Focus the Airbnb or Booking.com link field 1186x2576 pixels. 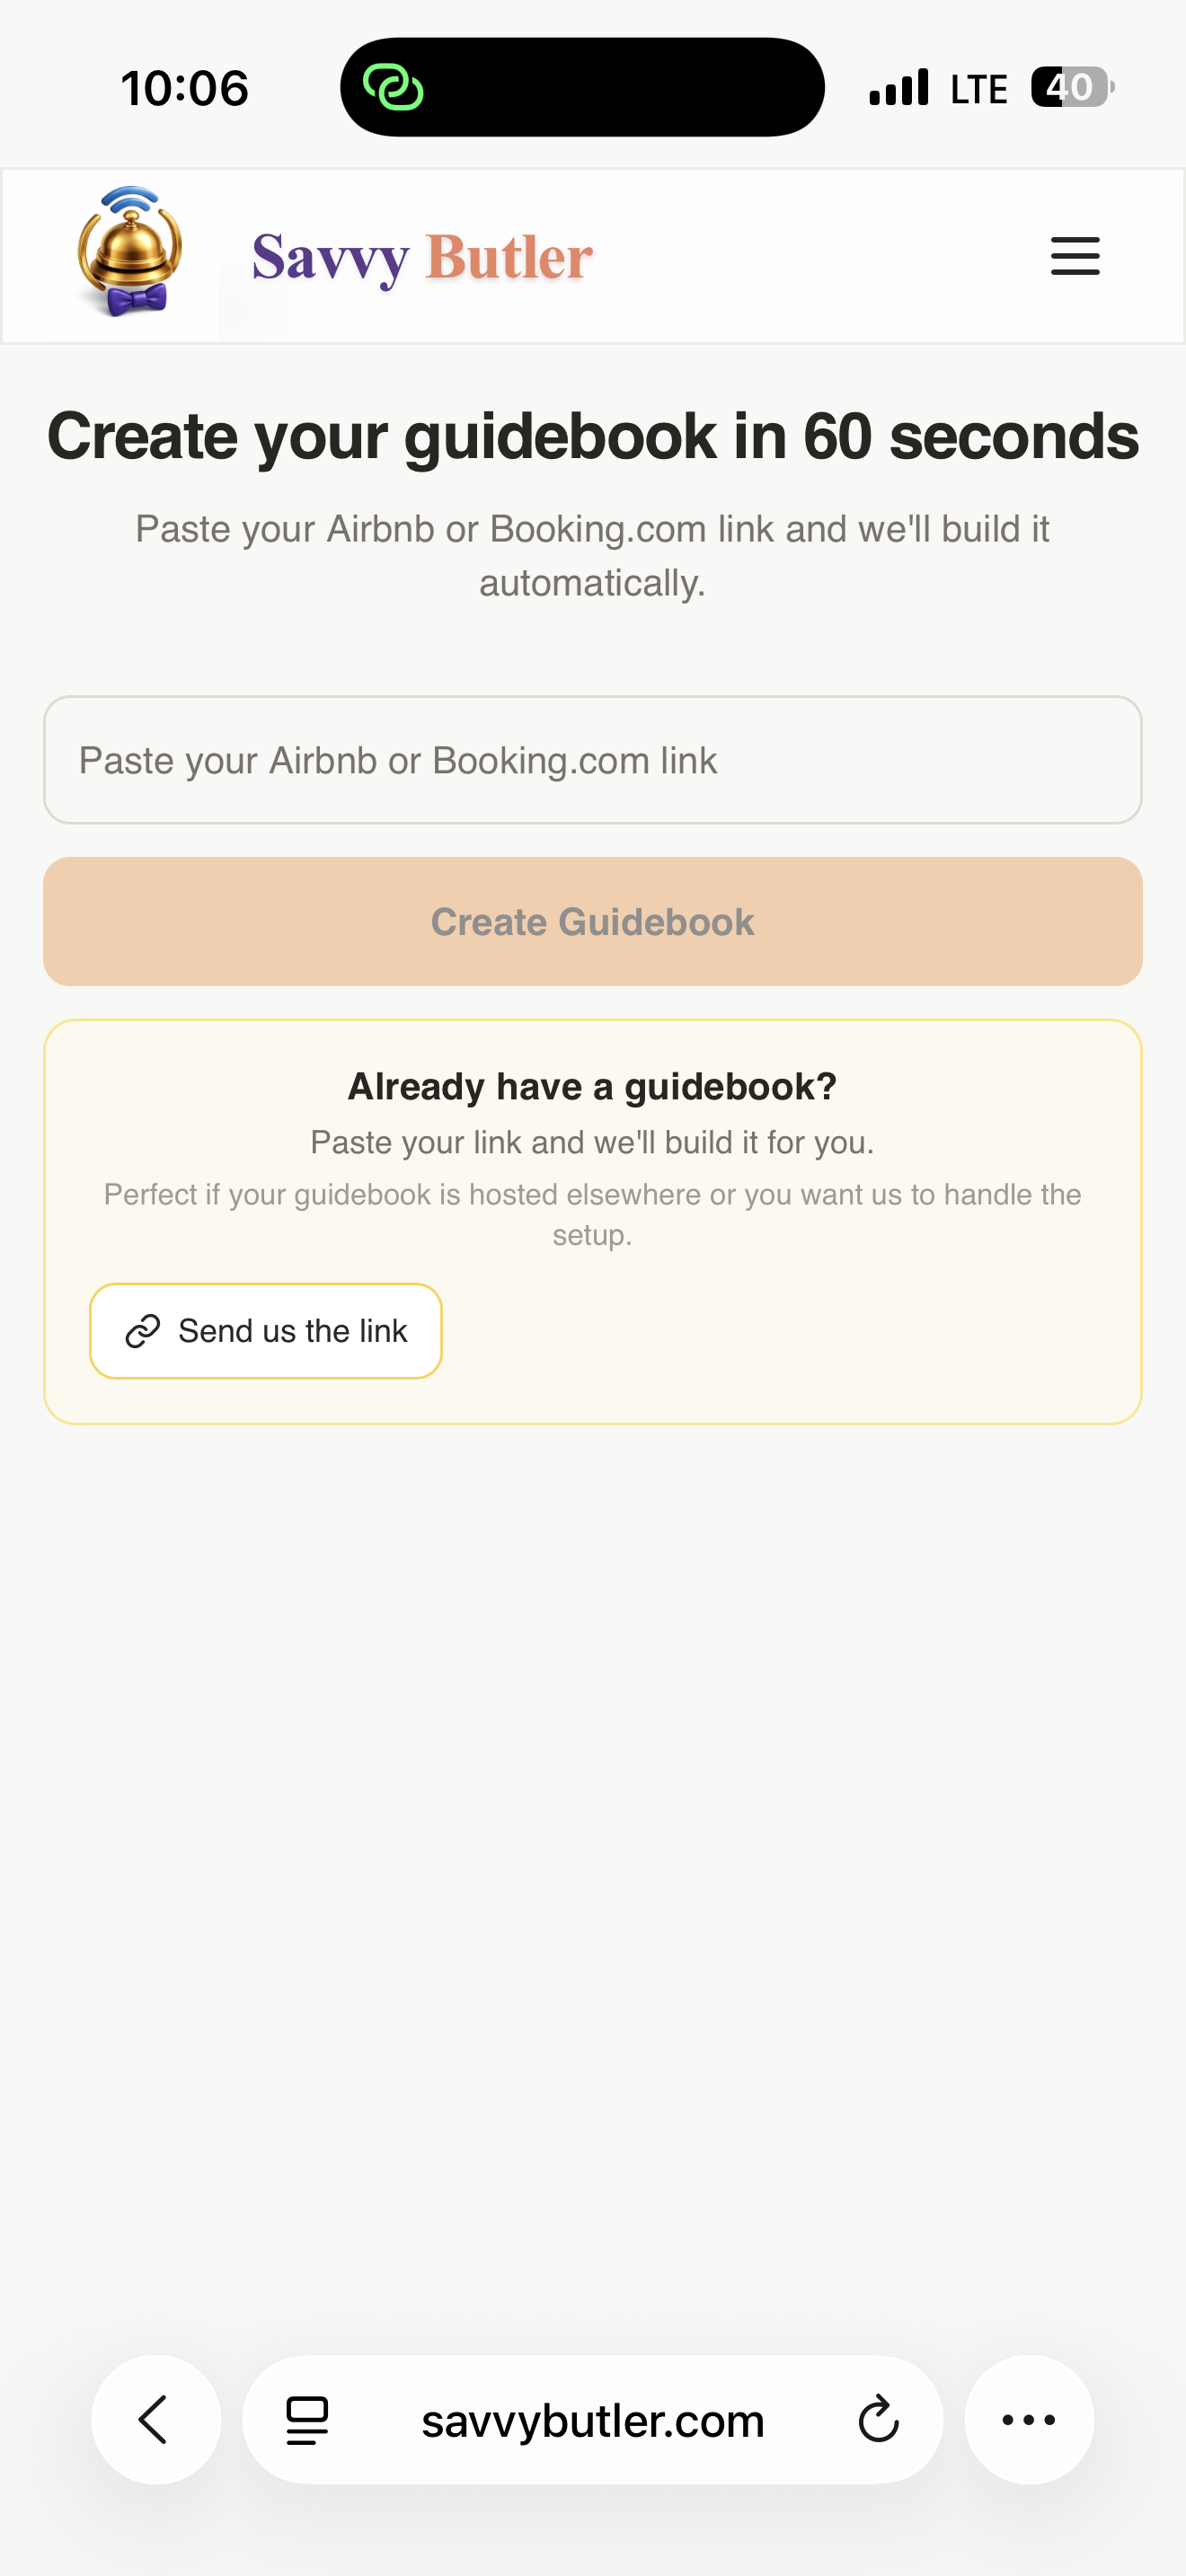coord(593,760)
